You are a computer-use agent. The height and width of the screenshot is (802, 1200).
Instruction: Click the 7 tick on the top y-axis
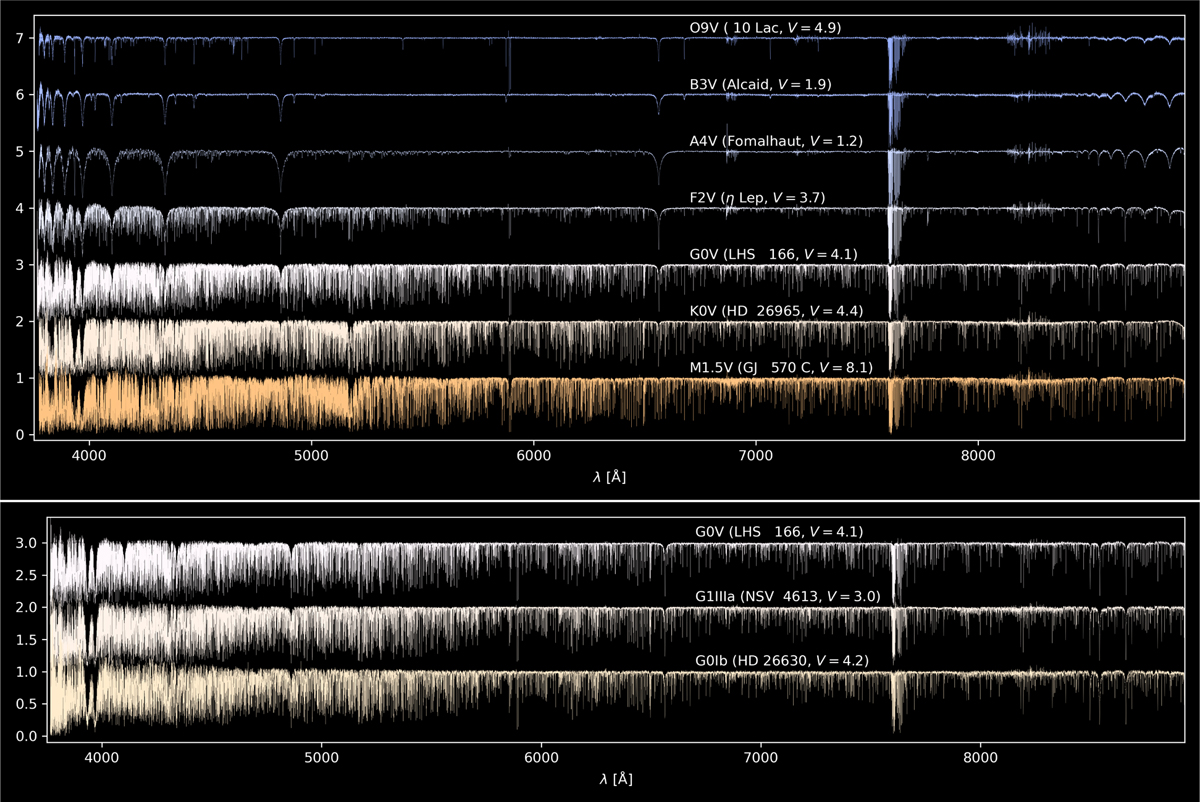[19, 38]
